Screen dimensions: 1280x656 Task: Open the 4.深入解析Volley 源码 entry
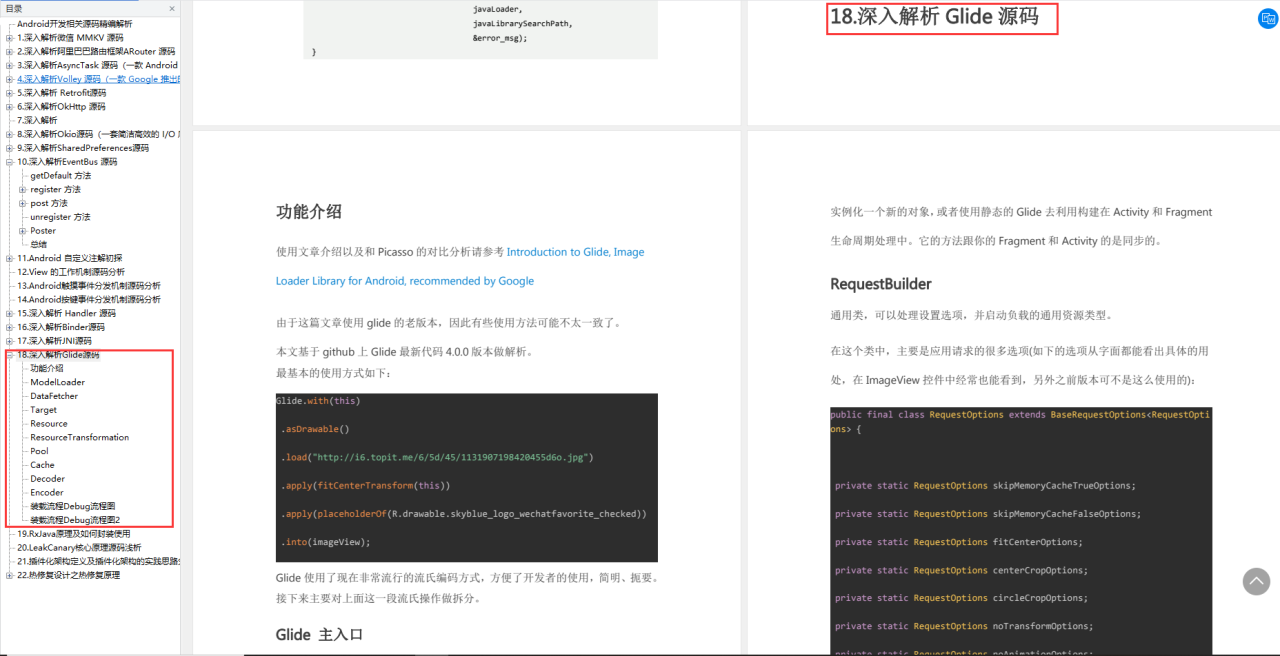point(98,79)
